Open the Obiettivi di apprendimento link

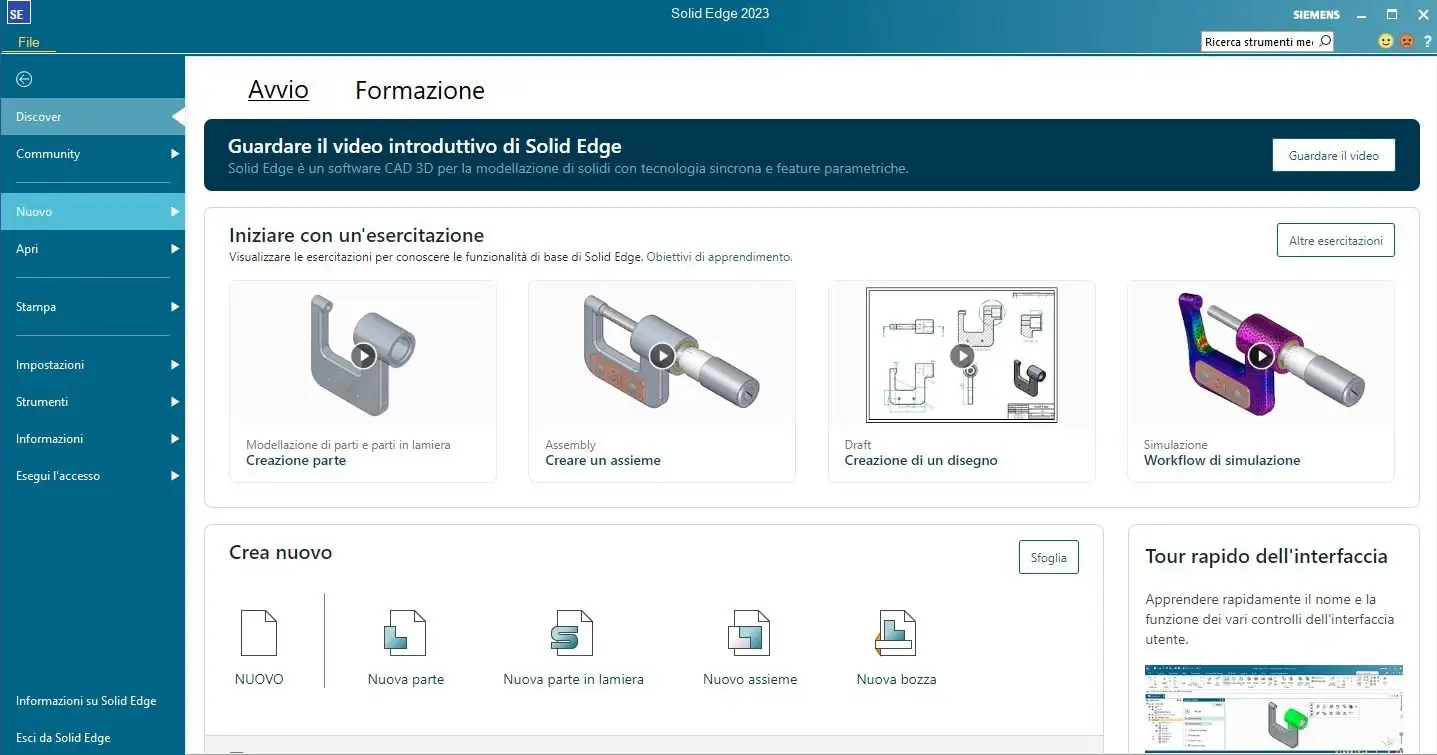click(x=719, y=257)
